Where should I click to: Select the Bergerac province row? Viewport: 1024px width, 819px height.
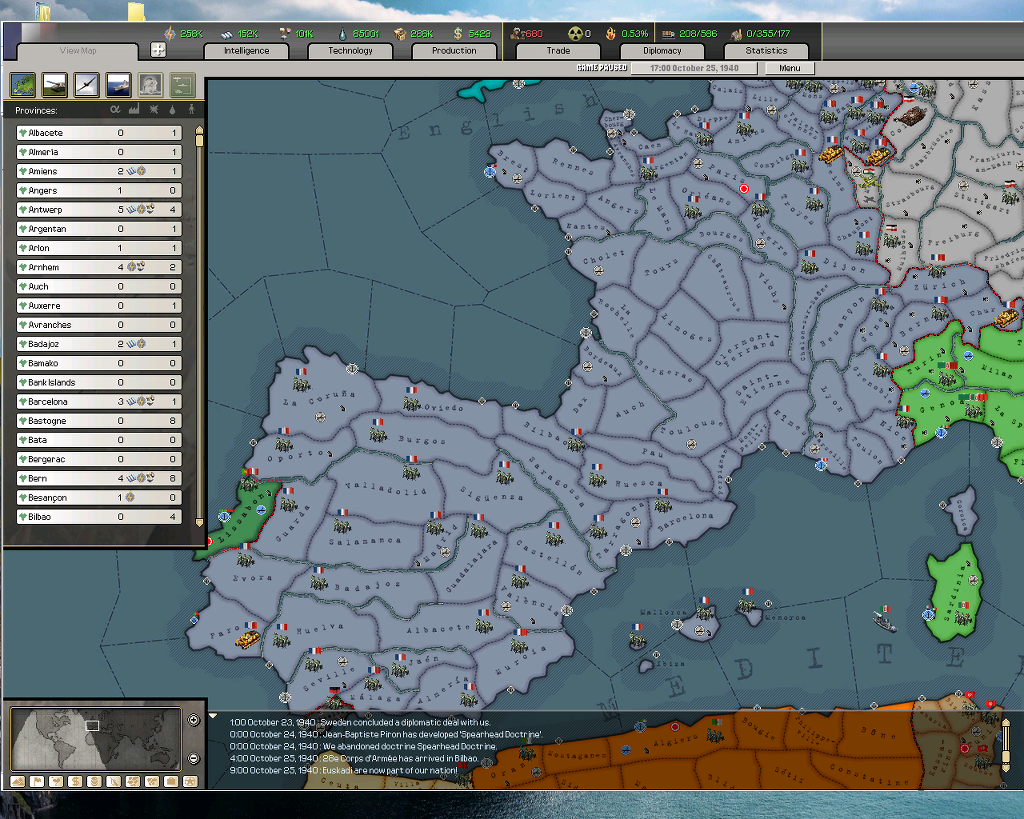point(99,459)
